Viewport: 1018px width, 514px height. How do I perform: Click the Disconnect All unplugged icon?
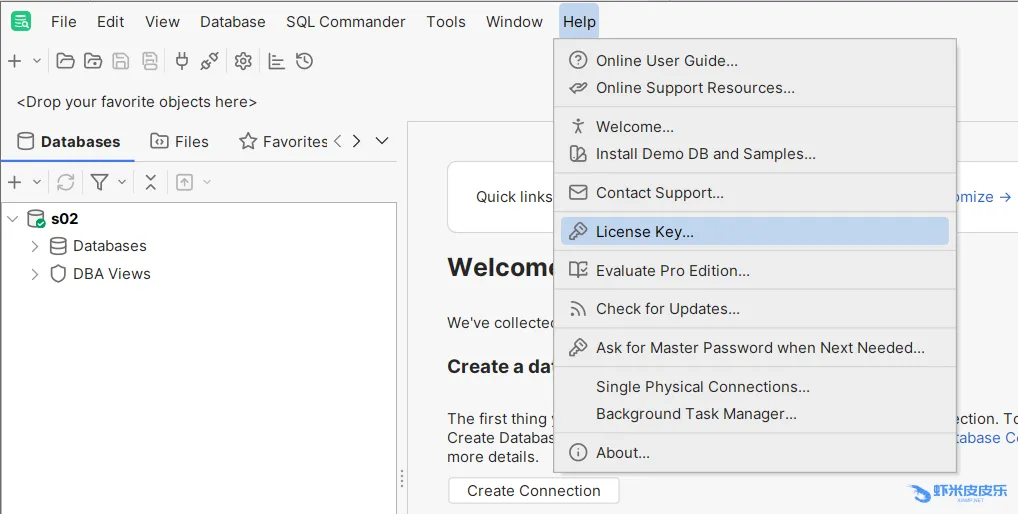pyautogui.click(x=209, y=61)
